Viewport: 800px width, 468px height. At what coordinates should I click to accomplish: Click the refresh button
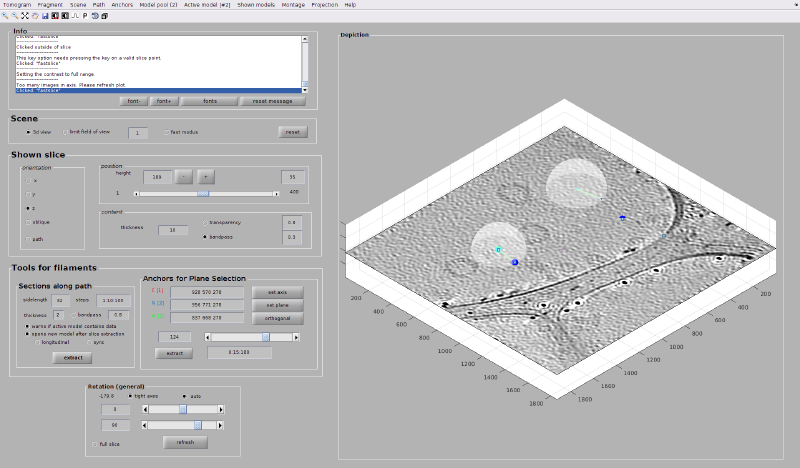tap(185, 442)
